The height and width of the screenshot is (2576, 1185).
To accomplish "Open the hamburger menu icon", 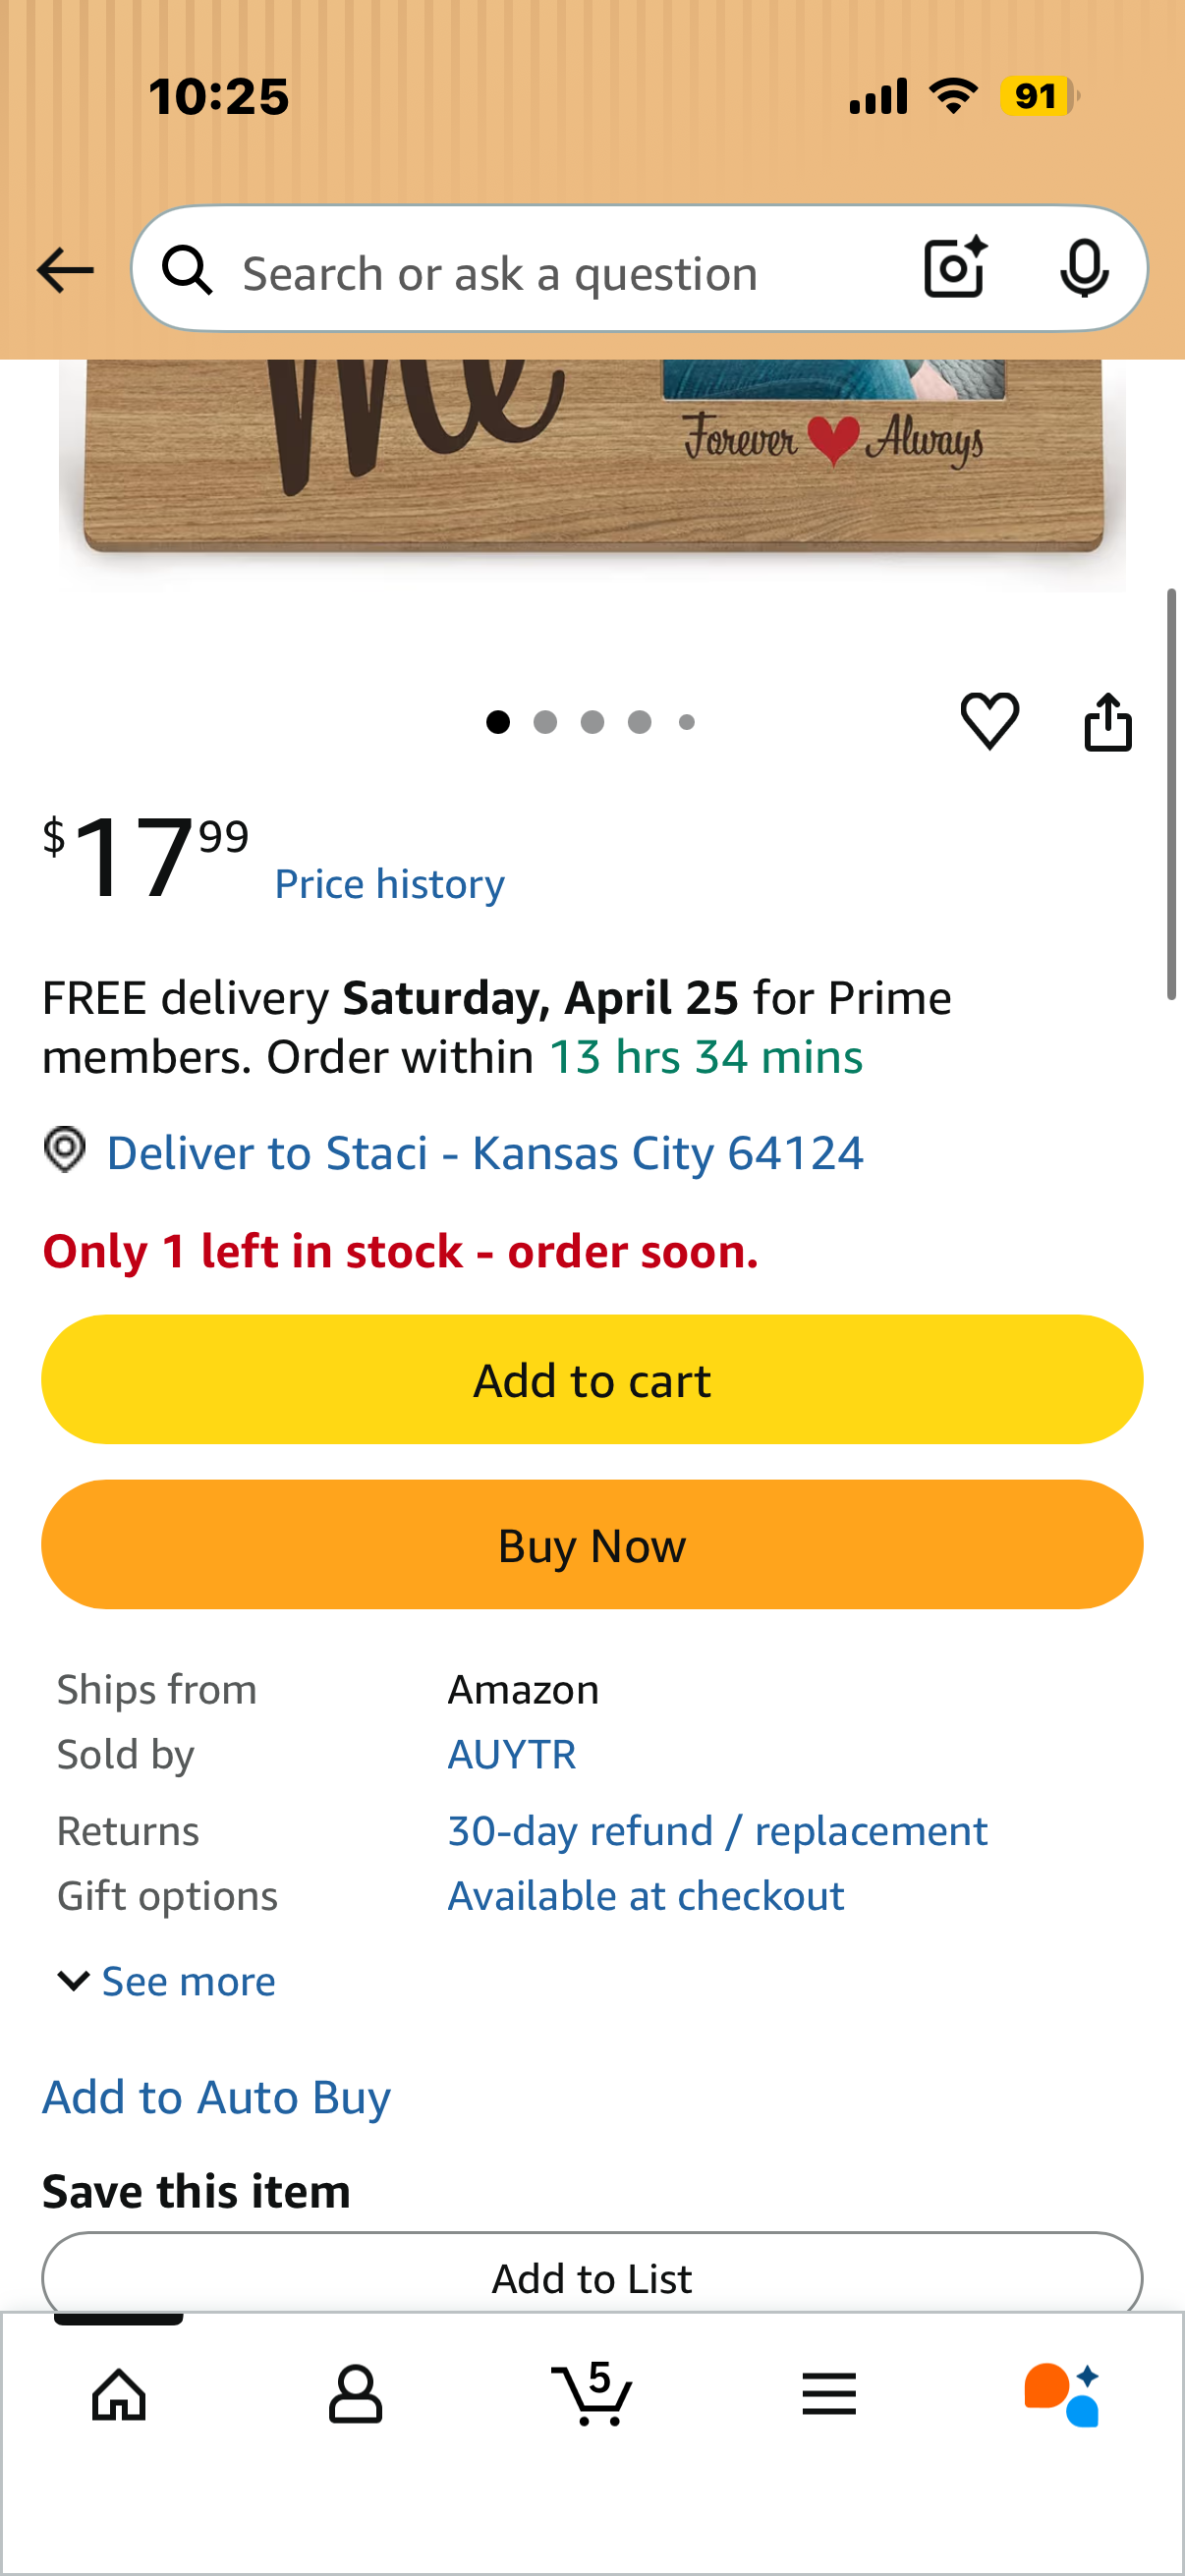I will point(829,2394).
